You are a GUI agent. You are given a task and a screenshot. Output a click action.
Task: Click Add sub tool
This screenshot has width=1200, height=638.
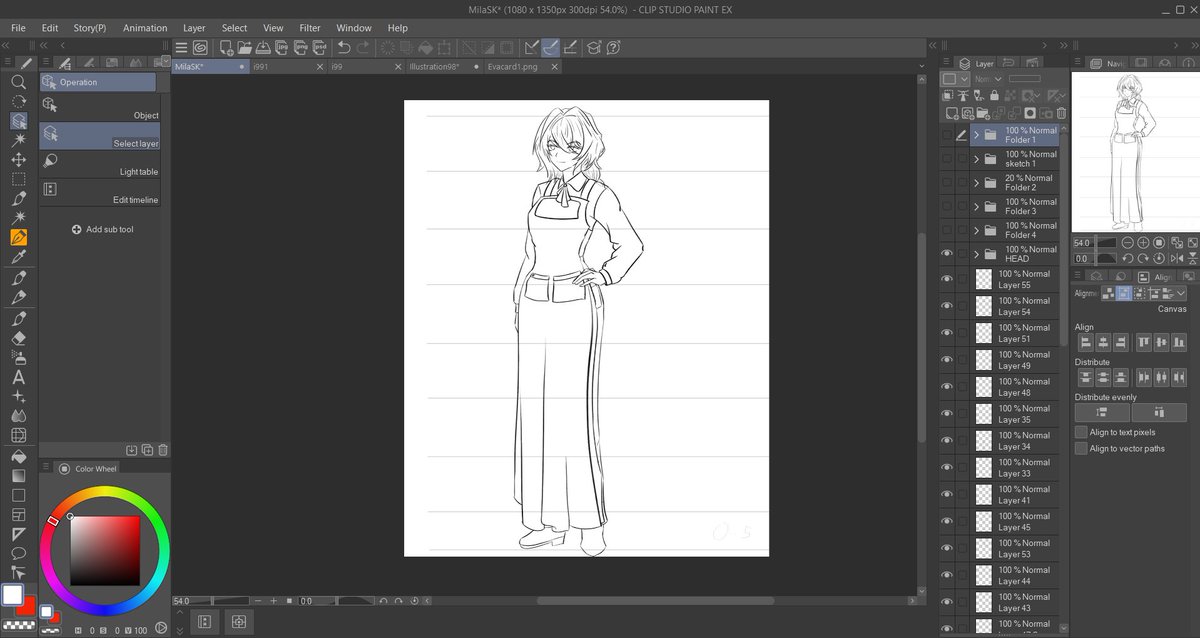tap(103, 229)
